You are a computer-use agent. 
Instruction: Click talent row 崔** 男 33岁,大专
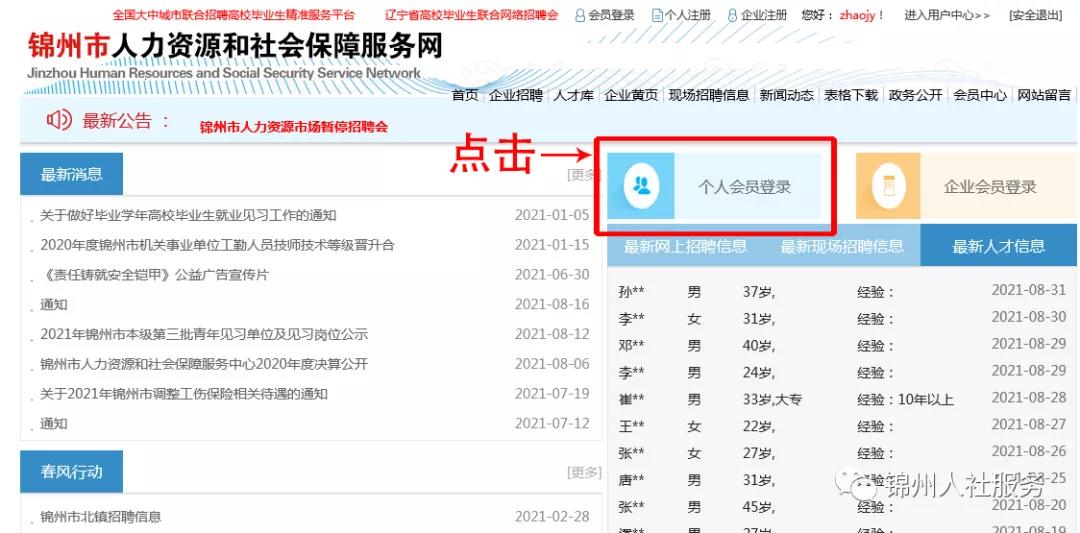coord(842,399)
